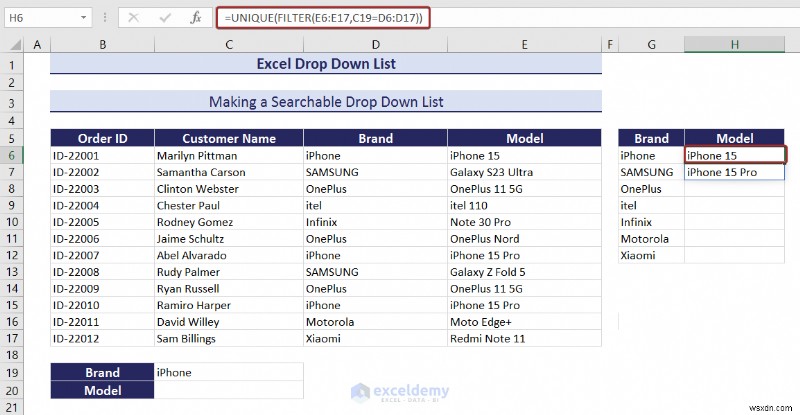The width and height of the screenshot is (800, 415).
Task: Select the empty Model input cell C20
Action: [229, 390]
